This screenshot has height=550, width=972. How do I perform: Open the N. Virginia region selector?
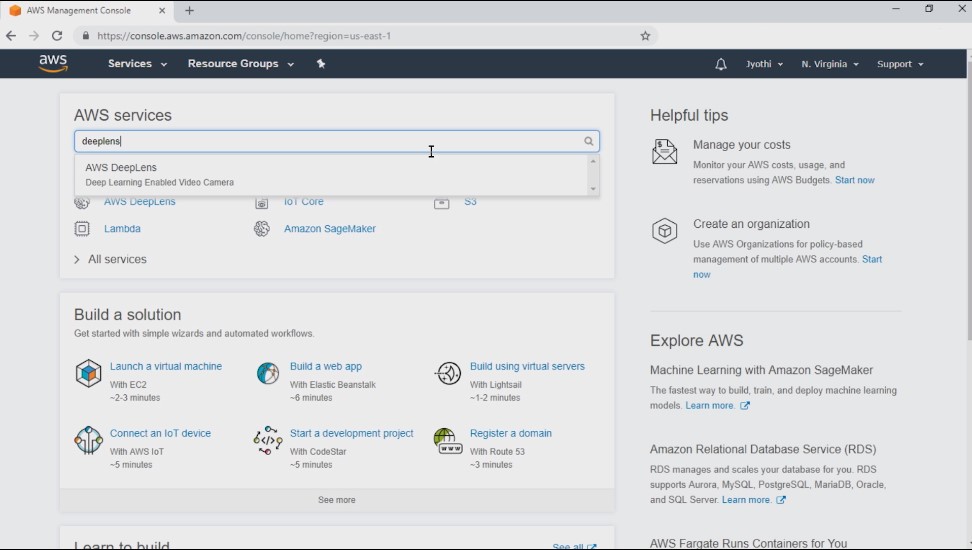tap(829, 64)
